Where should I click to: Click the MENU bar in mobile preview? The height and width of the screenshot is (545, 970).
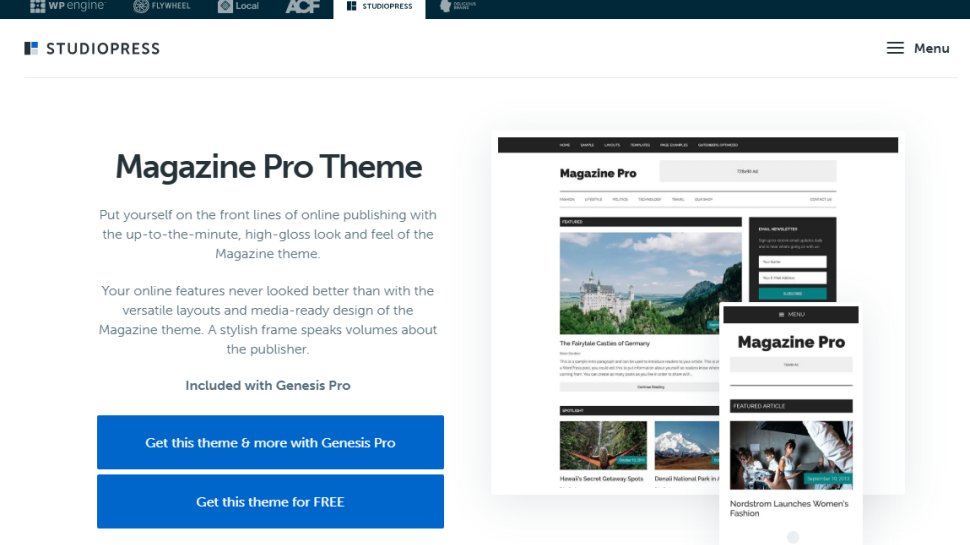click(791, 314)
